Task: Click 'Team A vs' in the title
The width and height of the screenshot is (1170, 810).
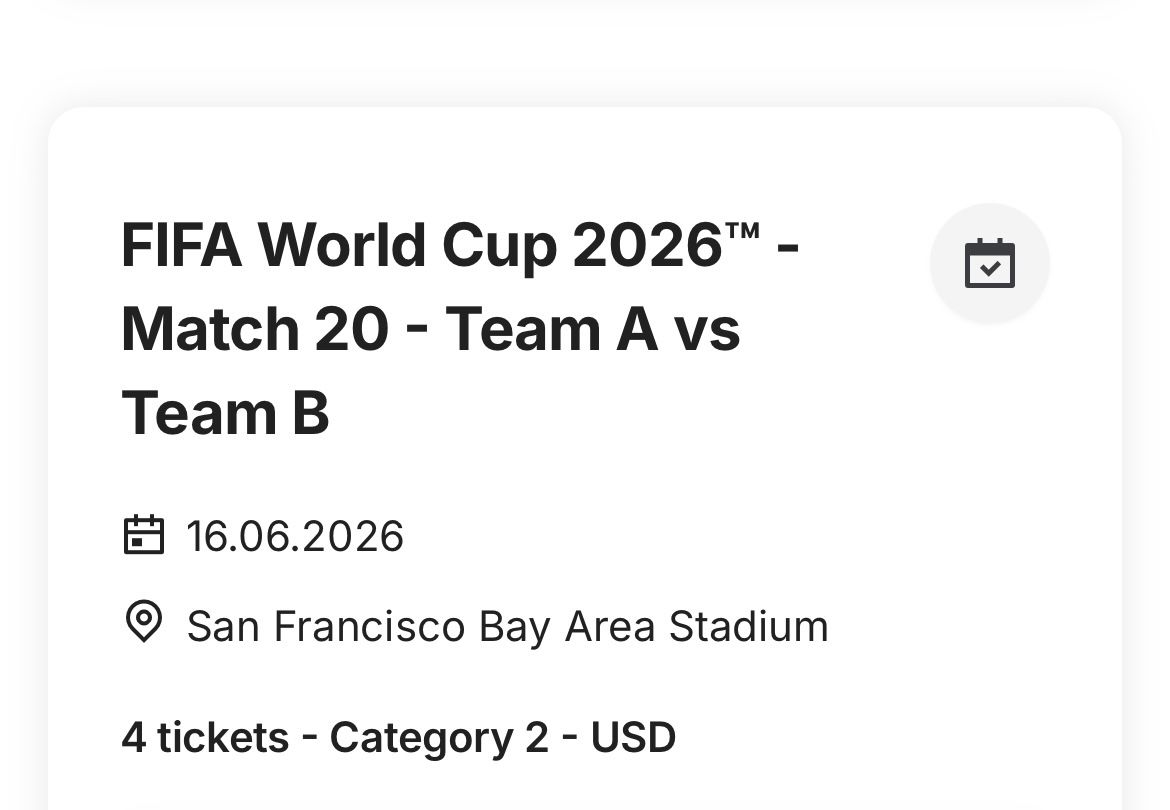Action: (592, 329)
